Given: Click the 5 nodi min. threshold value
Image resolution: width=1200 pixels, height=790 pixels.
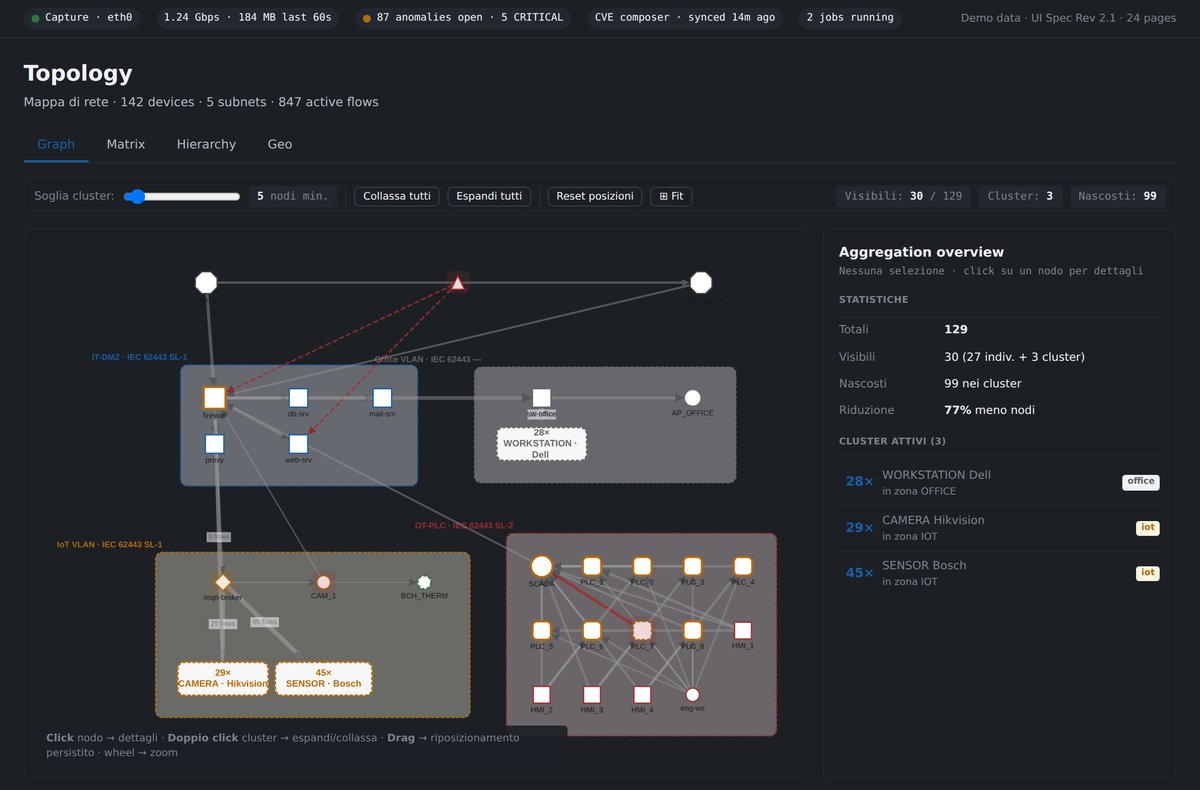Looking at the screenshot, I should click(x=293, y=196).
